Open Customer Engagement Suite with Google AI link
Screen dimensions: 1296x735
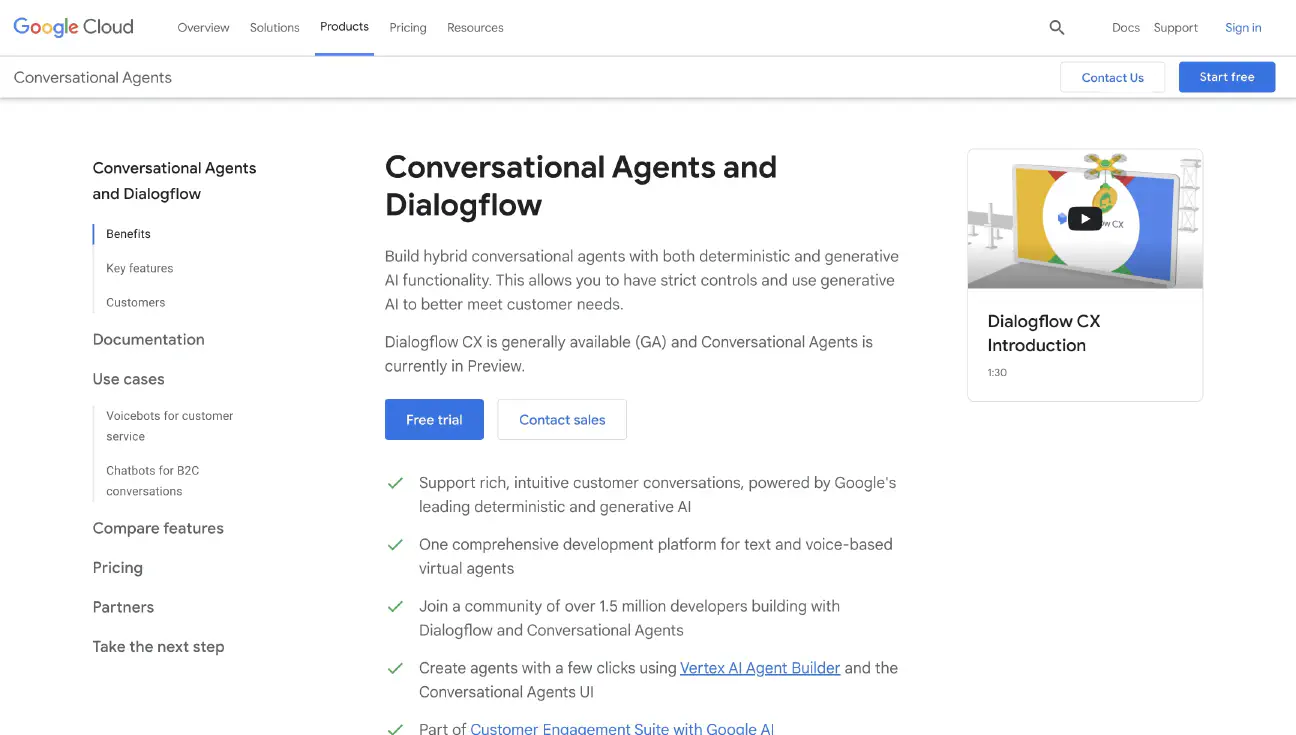point(622,728)
